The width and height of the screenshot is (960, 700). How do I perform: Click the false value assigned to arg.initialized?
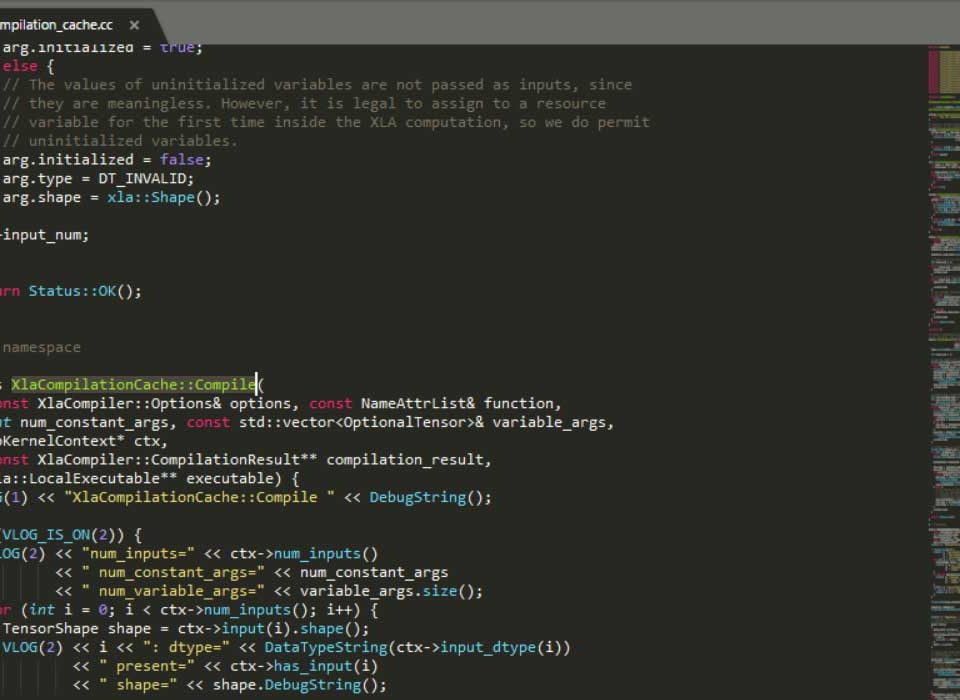point(184,159)
